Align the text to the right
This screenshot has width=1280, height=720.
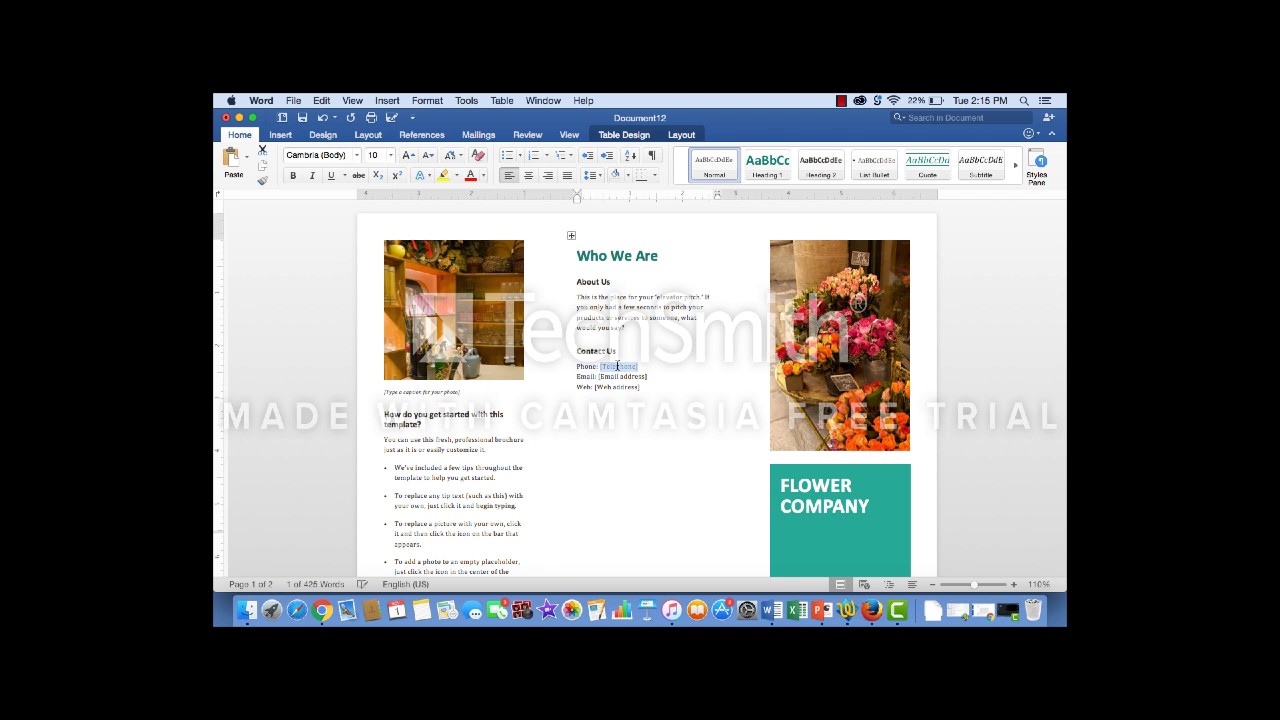(x=547, y=176)
